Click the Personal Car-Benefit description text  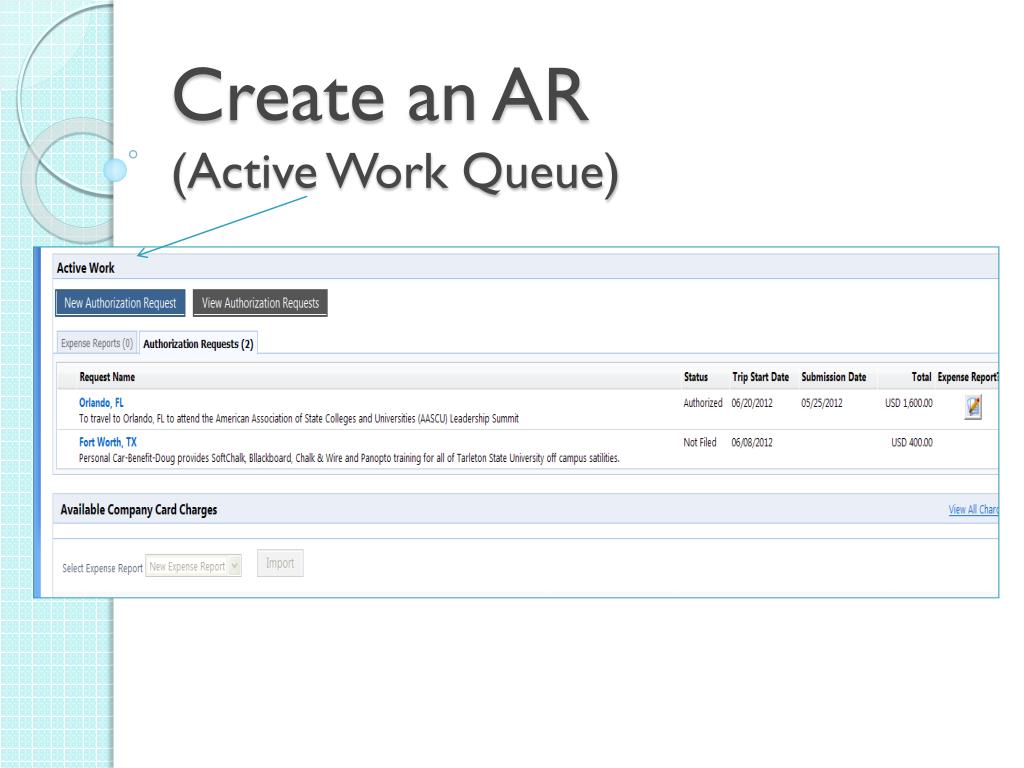pyautogui.click(x=349, y=458)
